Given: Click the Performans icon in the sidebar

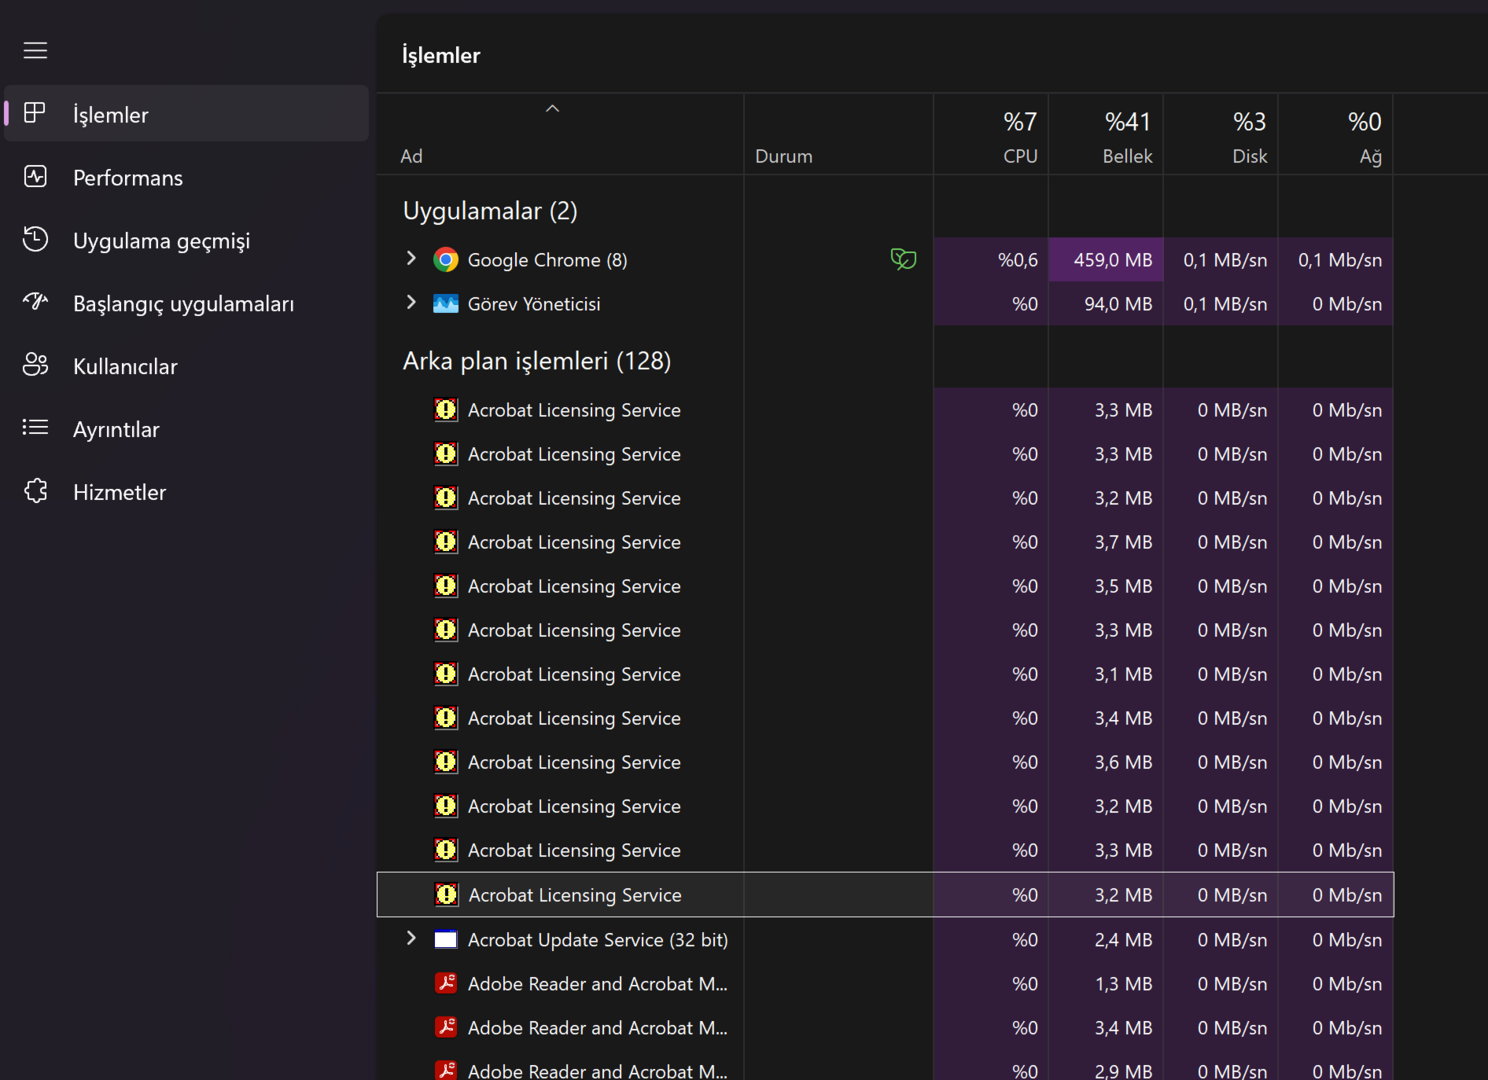Looking at the screenshot, I should 35,177.
